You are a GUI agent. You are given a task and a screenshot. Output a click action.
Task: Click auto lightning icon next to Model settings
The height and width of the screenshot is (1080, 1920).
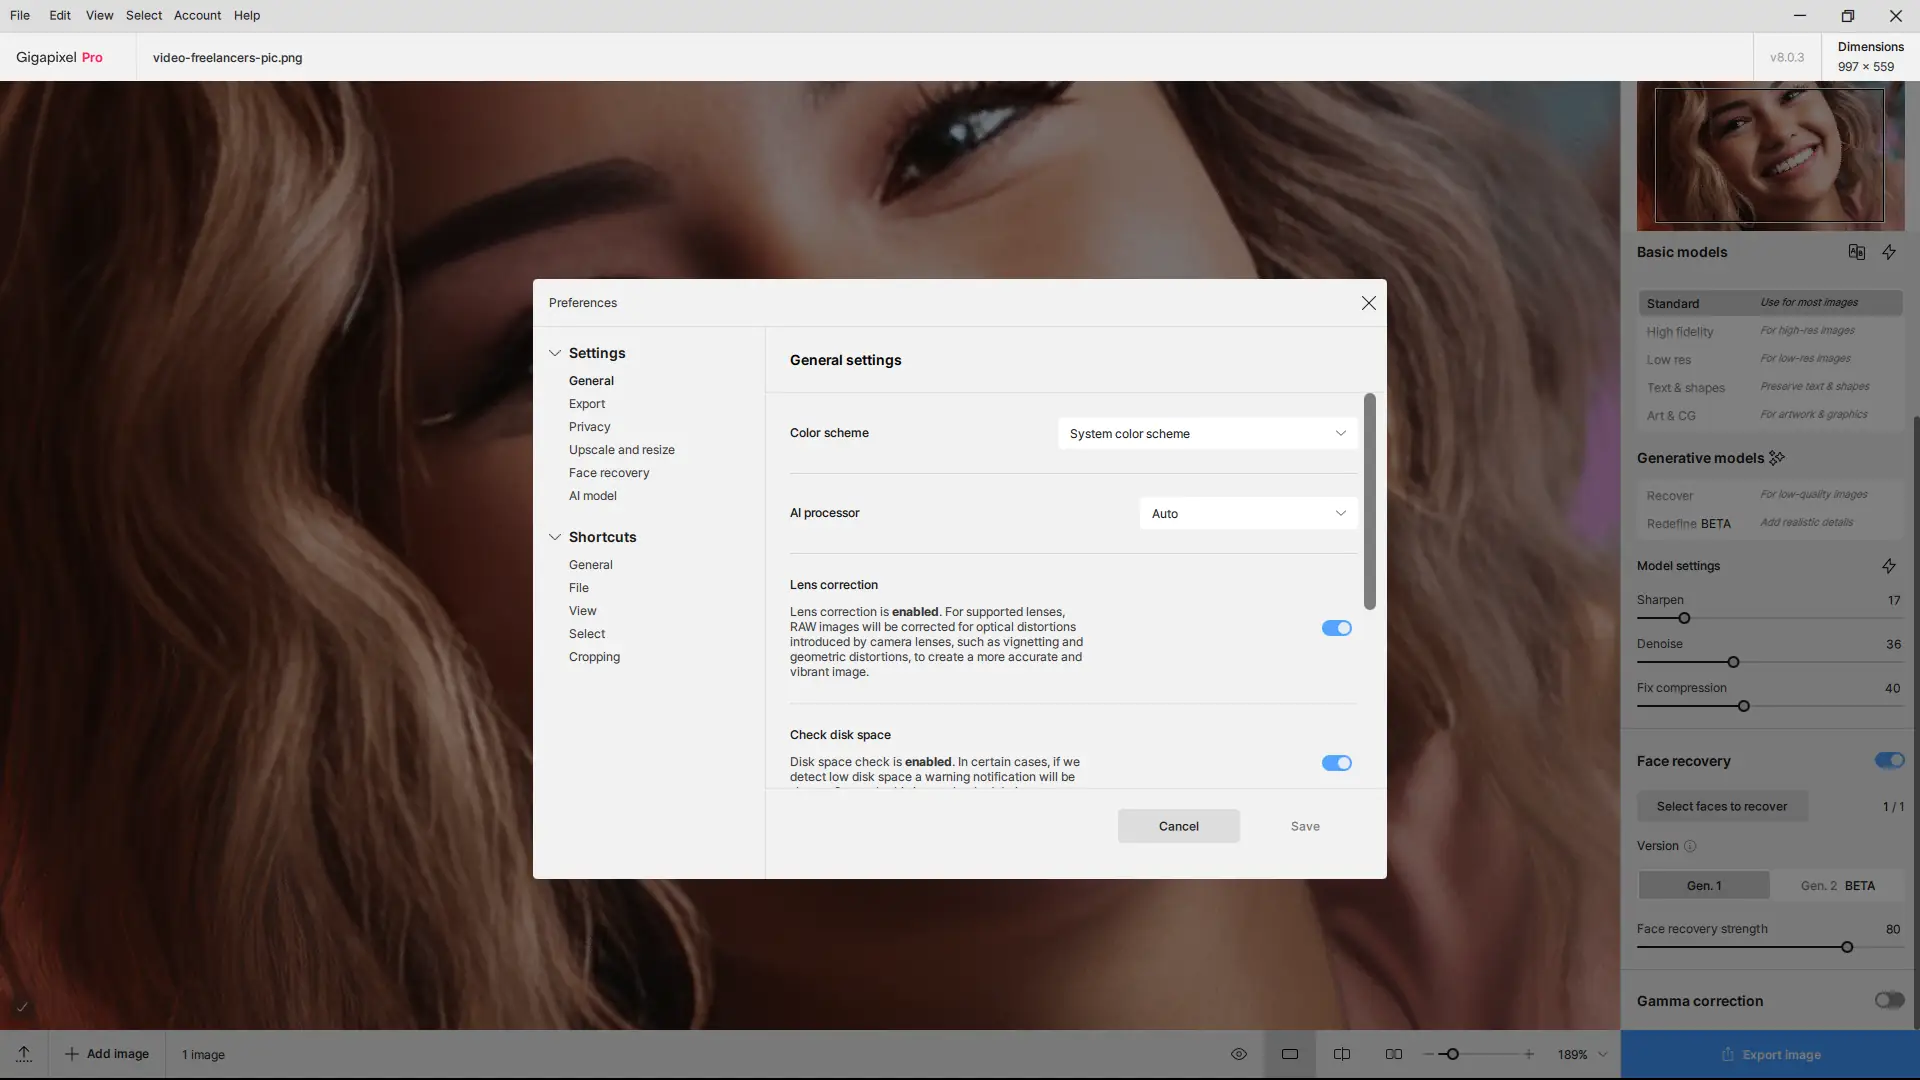point(1888,566)
